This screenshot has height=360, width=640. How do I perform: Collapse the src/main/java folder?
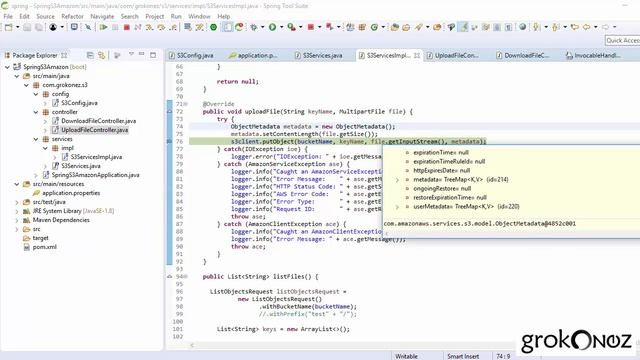(17, 76)
